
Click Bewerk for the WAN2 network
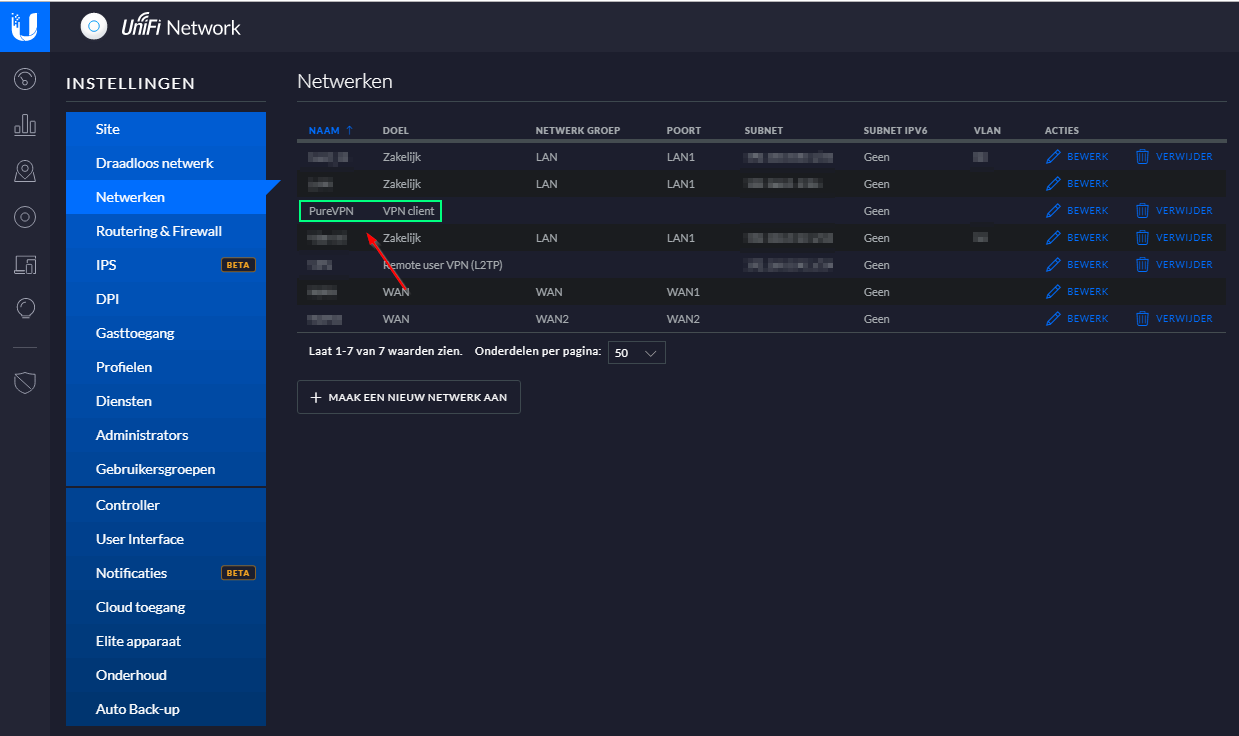pos(1077,319)
